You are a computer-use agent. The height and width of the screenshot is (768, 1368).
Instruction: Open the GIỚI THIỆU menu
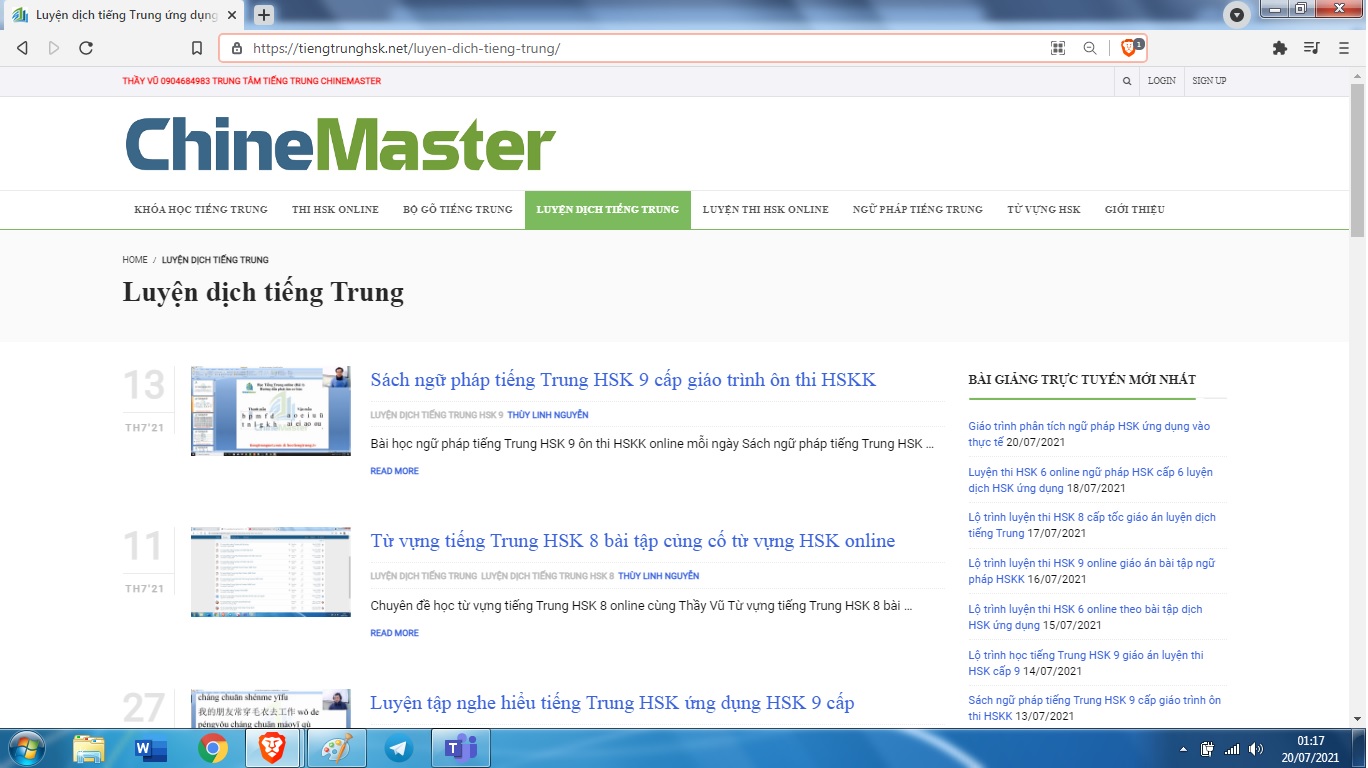point(1135,210)
